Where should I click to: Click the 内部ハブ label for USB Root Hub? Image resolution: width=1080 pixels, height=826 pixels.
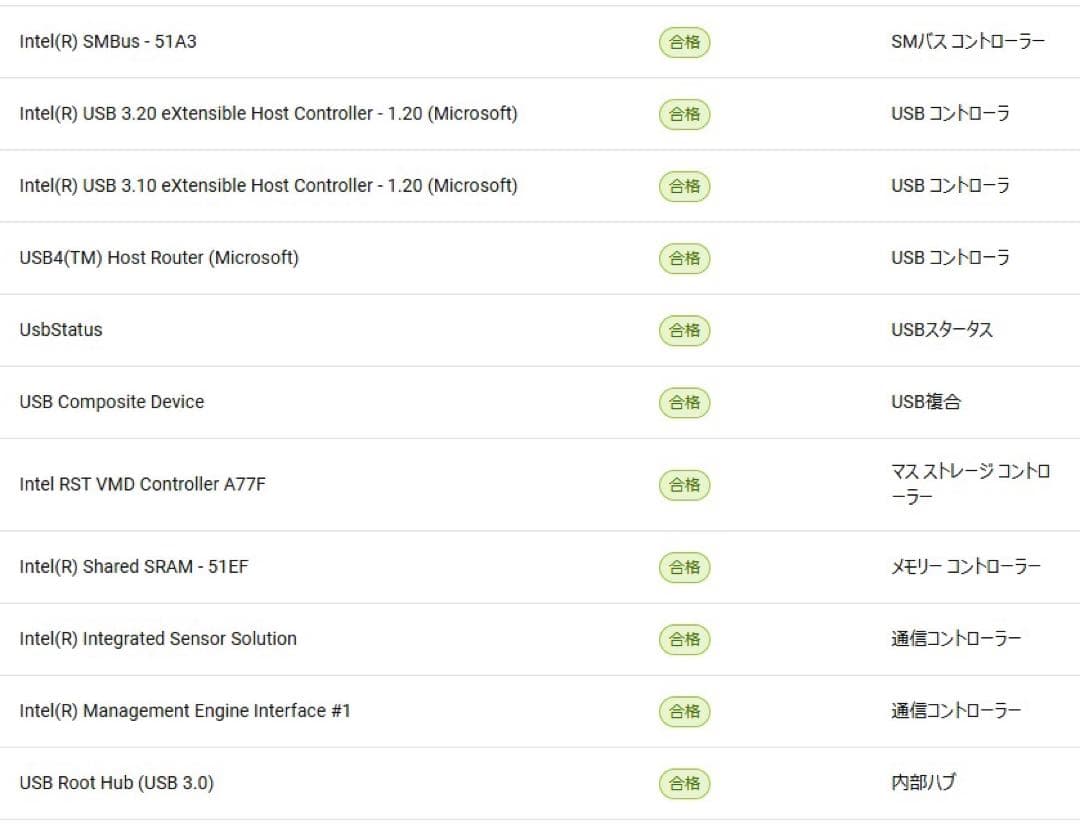pos(921,783)
